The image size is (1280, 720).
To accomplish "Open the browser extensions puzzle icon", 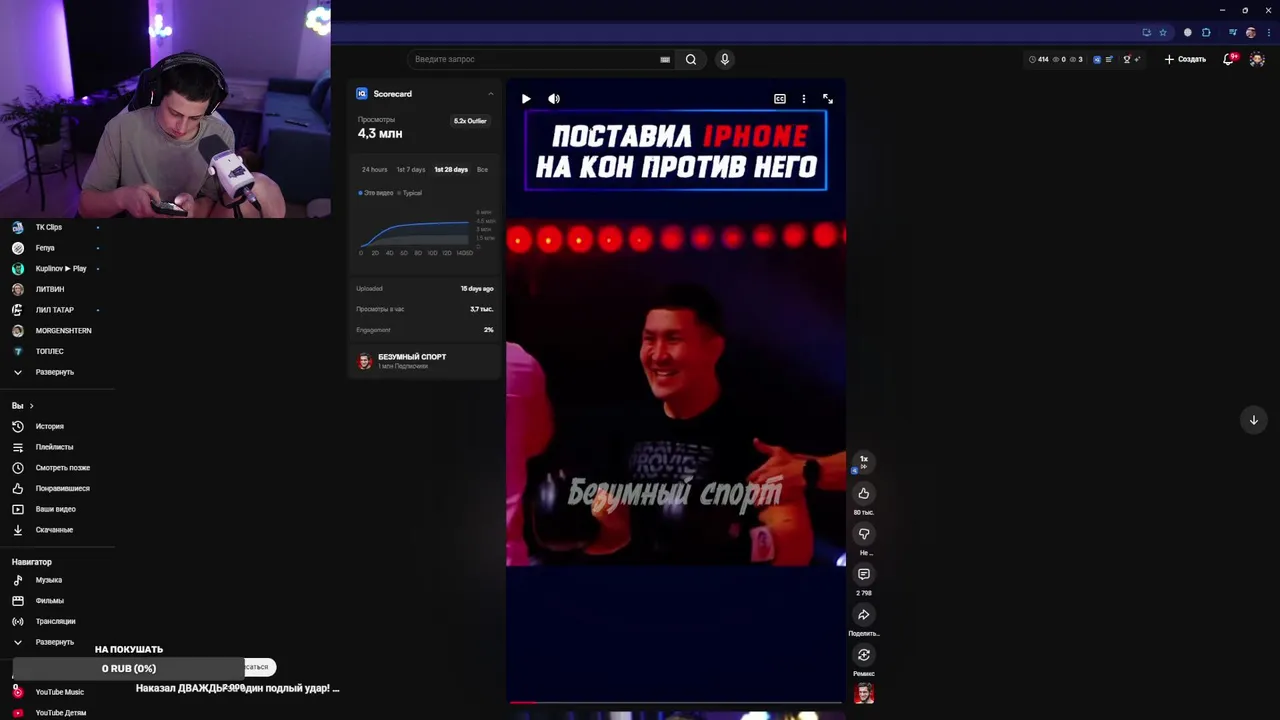I will point(1206,32).
